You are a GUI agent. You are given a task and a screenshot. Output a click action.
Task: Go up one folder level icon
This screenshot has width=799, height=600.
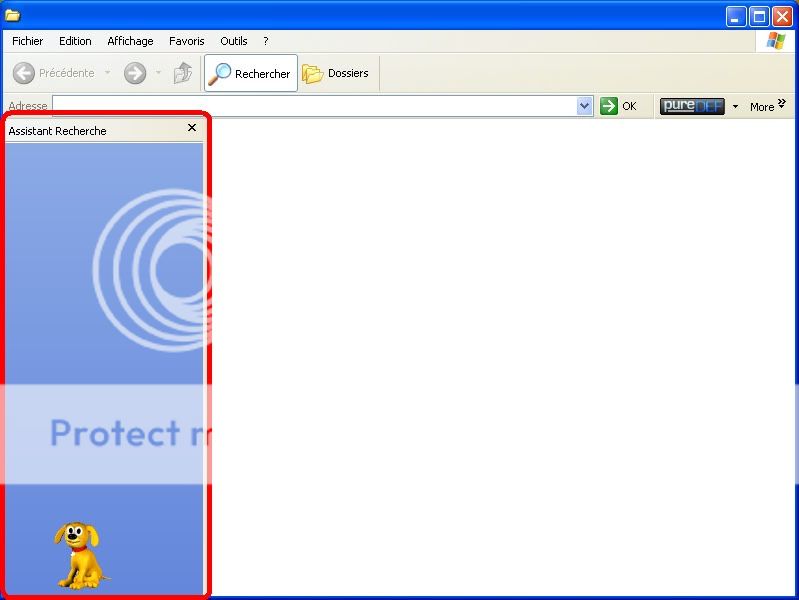[182, 73]
